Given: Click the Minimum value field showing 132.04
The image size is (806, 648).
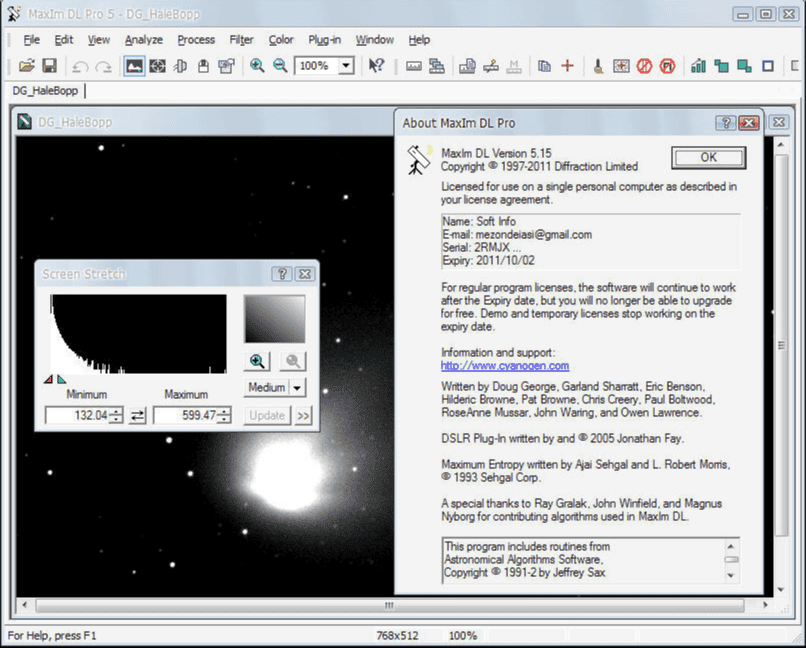Looking at the screenshot, I should pos(79,415).
